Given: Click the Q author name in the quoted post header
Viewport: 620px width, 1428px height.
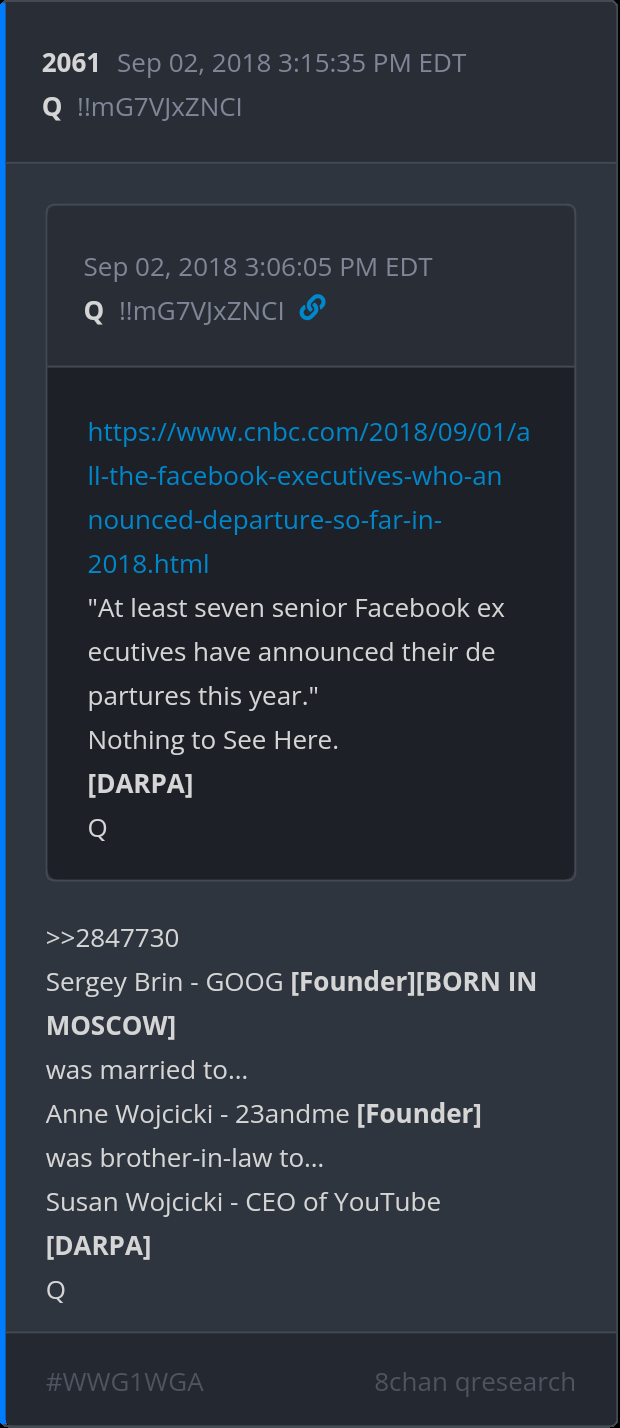Looking at the screenshot, I should coord(94,312).
